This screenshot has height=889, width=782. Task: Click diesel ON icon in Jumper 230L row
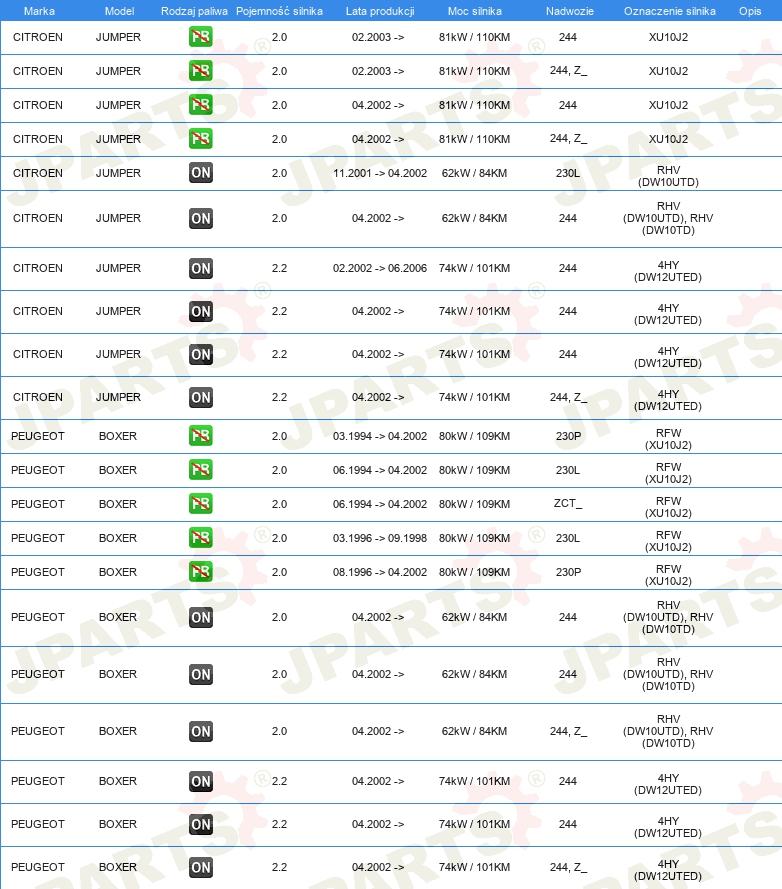pyautogui.click(x=201, y=173)
